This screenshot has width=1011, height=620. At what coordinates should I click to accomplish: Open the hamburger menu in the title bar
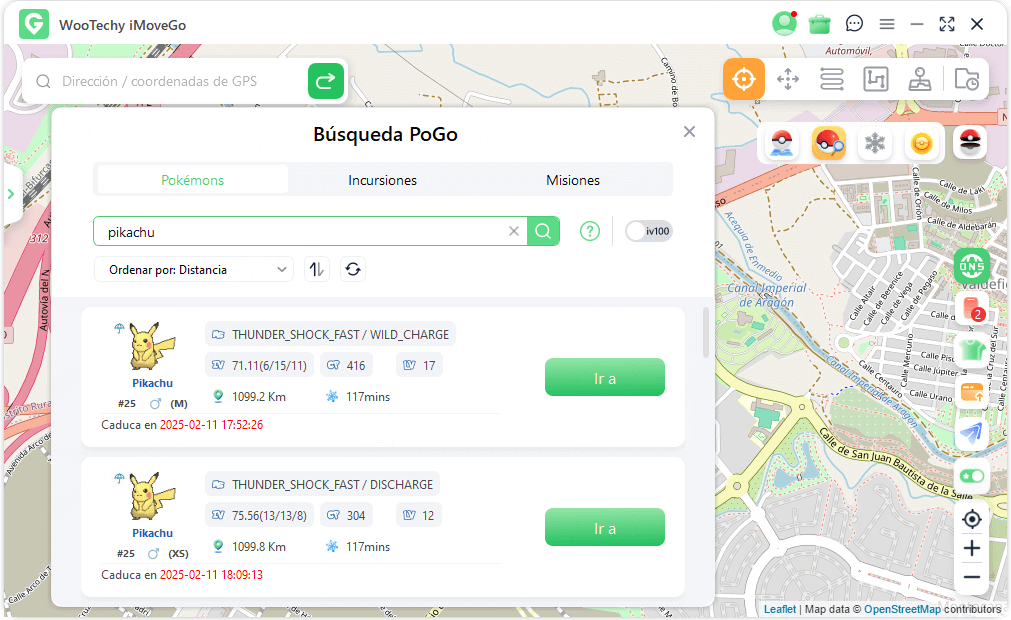[886, 23]
